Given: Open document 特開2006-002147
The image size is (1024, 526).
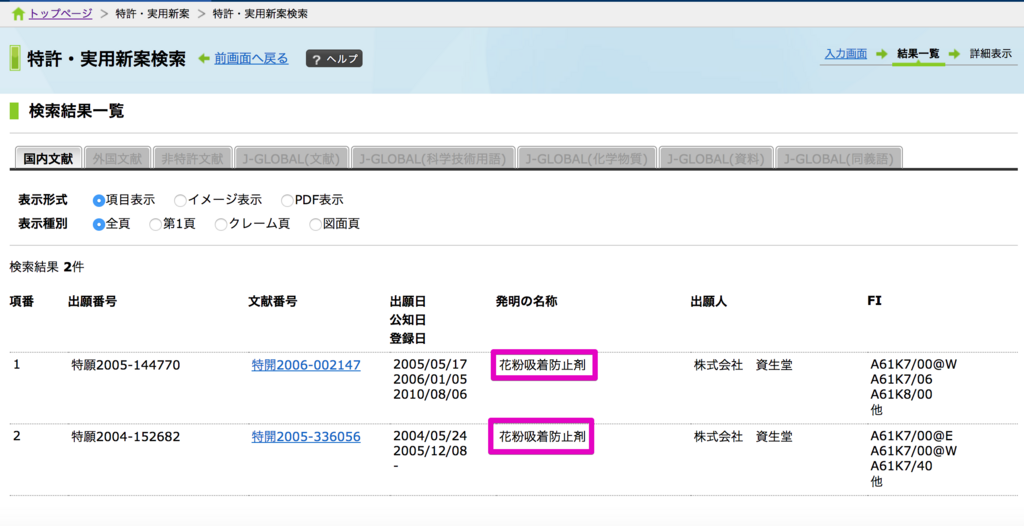Looking at the screenshot, I should pos(306,365).
